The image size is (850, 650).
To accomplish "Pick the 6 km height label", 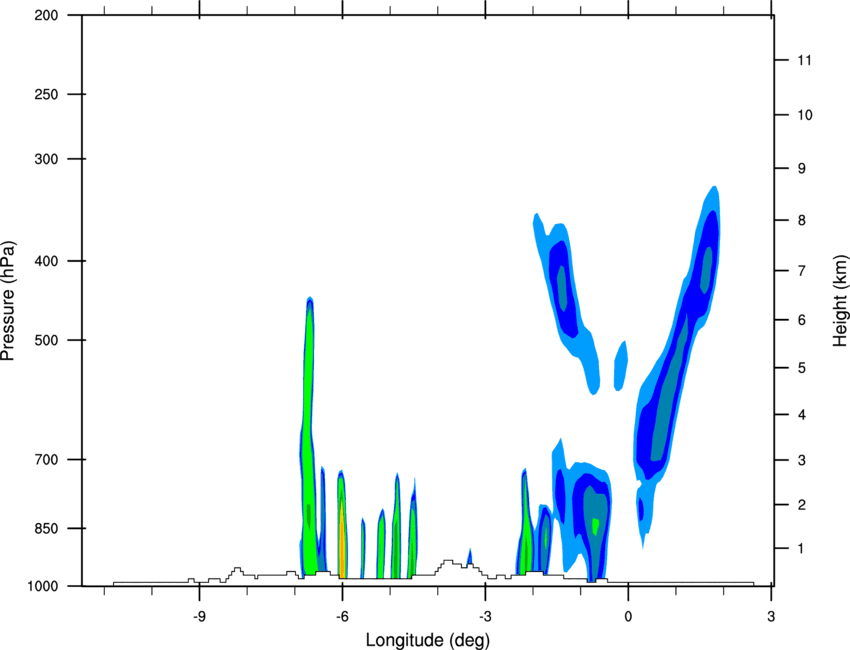I will [x=801, y=320].
